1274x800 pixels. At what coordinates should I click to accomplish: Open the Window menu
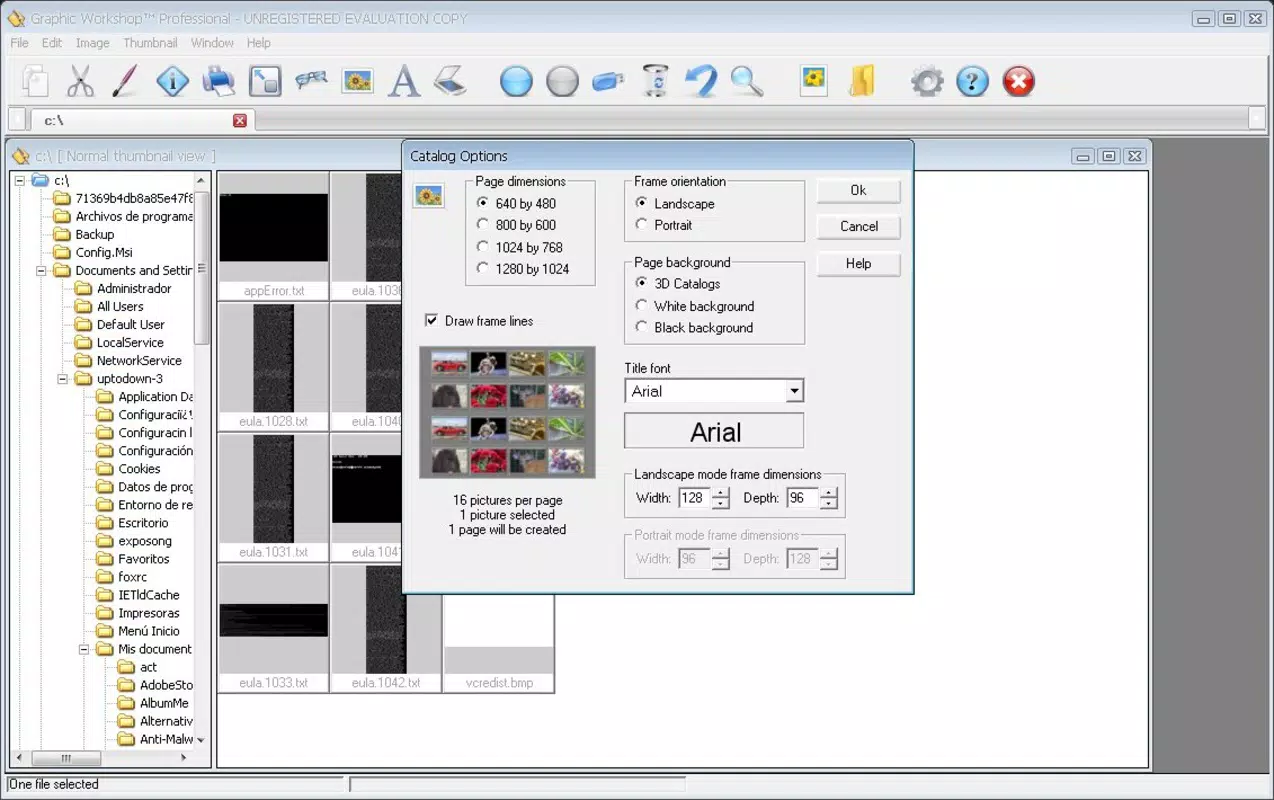tap(212, 43)
